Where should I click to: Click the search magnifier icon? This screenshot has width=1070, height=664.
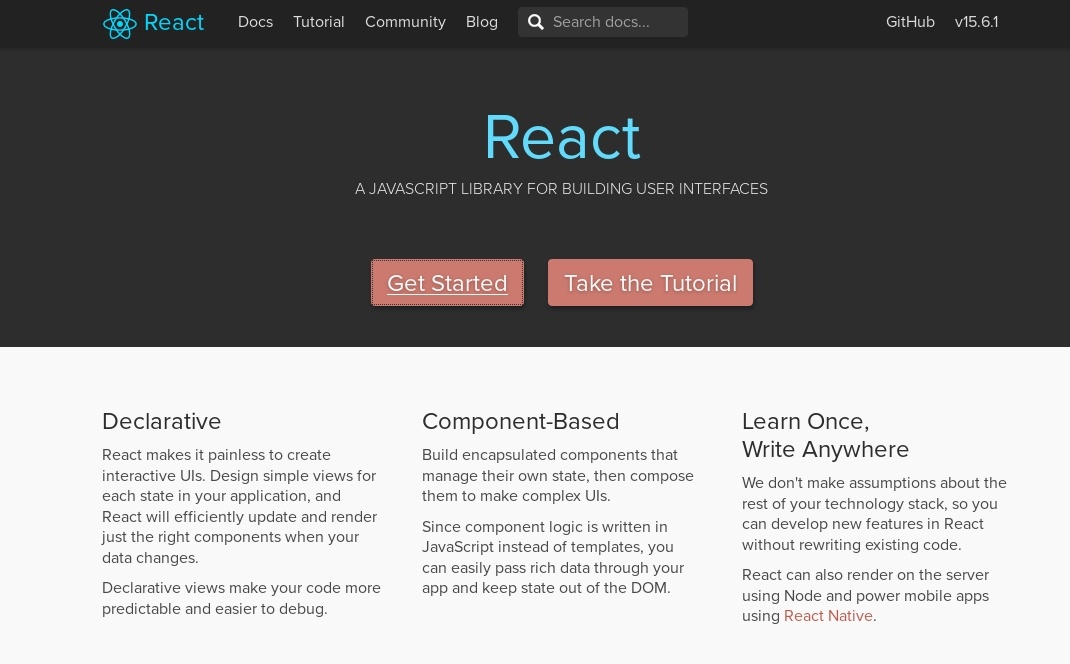tap(536, 23)
